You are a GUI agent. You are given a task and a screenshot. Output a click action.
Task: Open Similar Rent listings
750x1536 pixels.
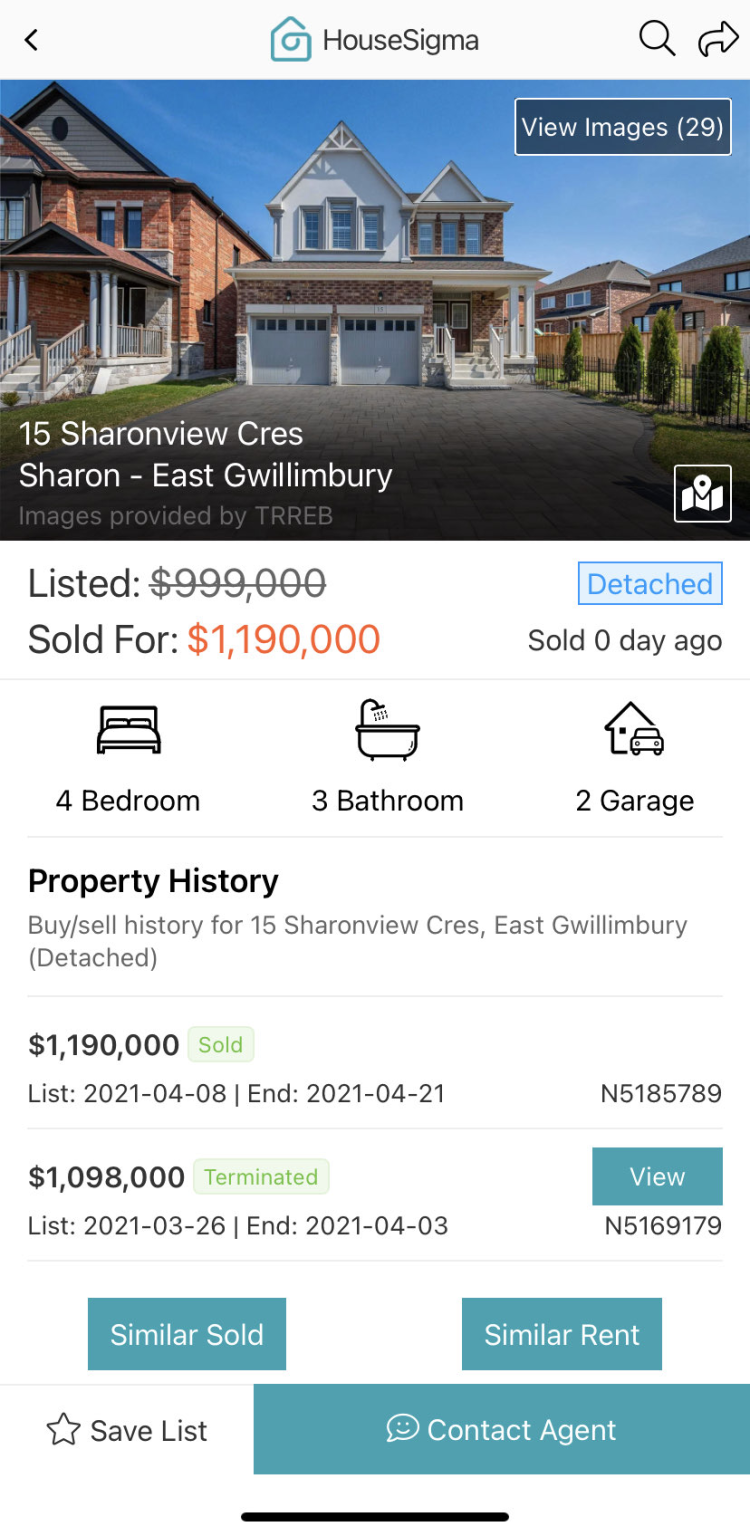(561, 1334)
